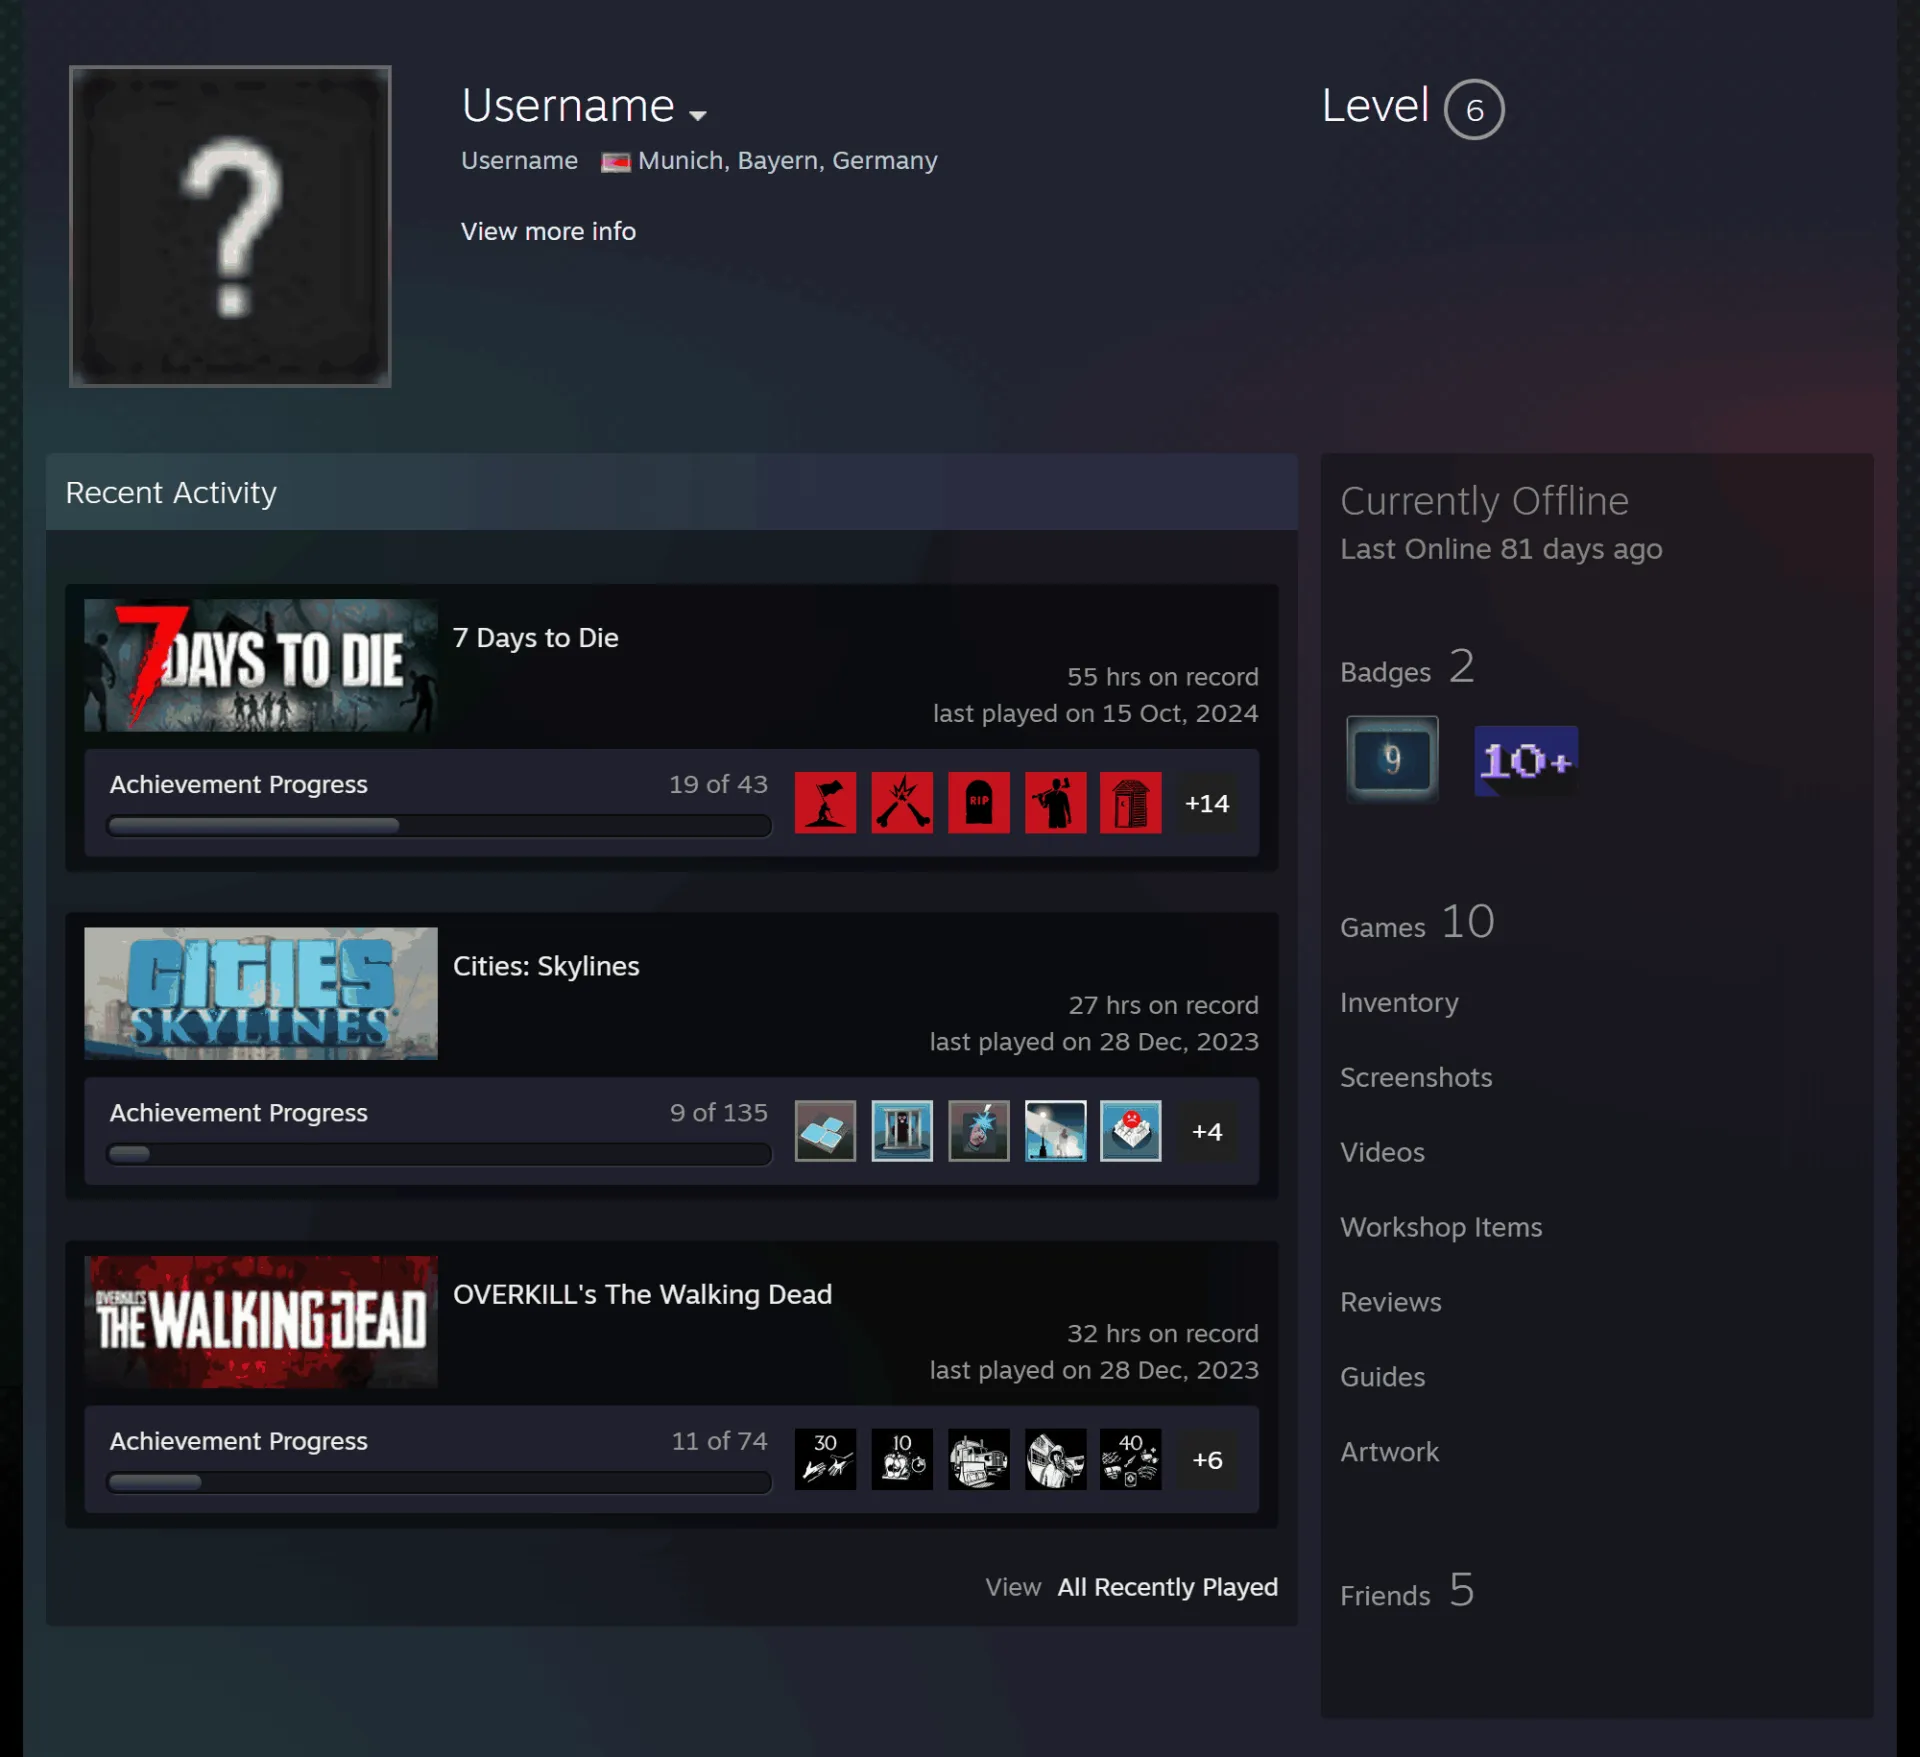This screenshot has height=1757, width=1920.
Task: Open the Cities: Skylines game banner
Action: 261,993
